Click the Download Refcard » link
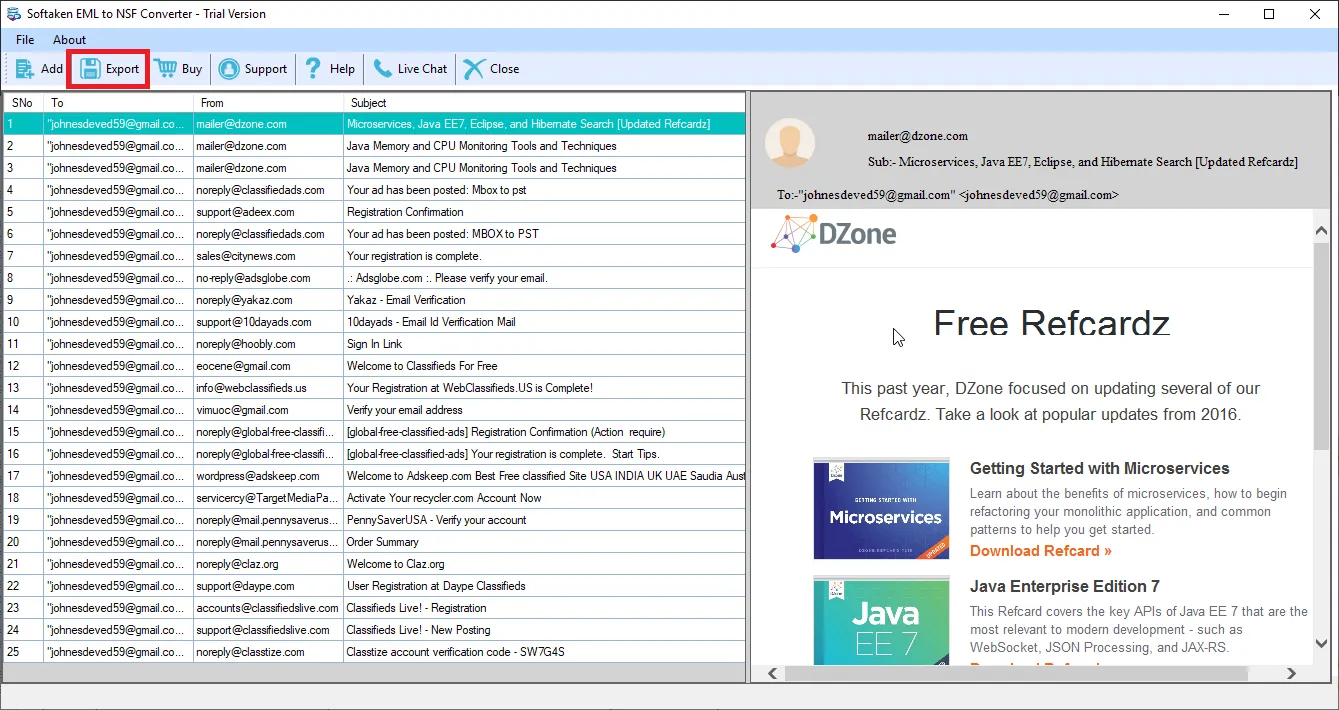This screenshot has width=1339, height=710. tap(1040, 551)
